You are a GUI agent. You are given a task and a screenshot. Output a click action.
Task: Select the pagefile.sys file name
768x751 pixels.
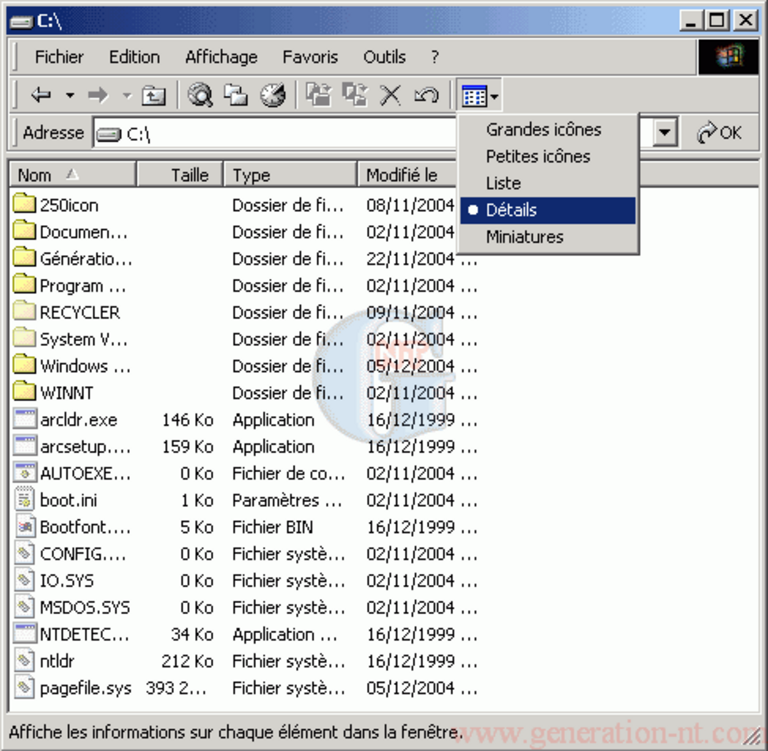[x=86, y=689]
